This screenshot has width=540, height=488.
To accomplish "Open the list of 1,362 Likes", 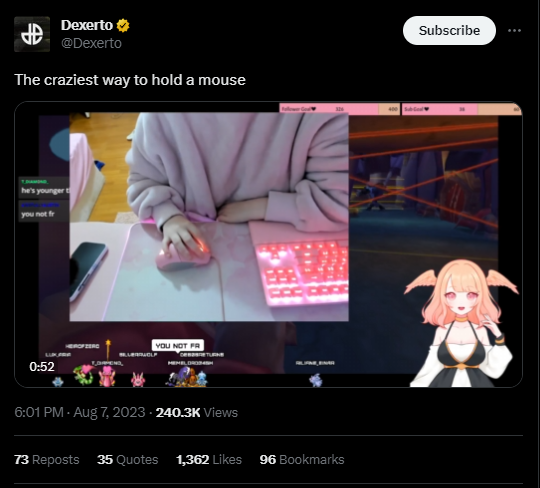I will click(x=209, y=459).
